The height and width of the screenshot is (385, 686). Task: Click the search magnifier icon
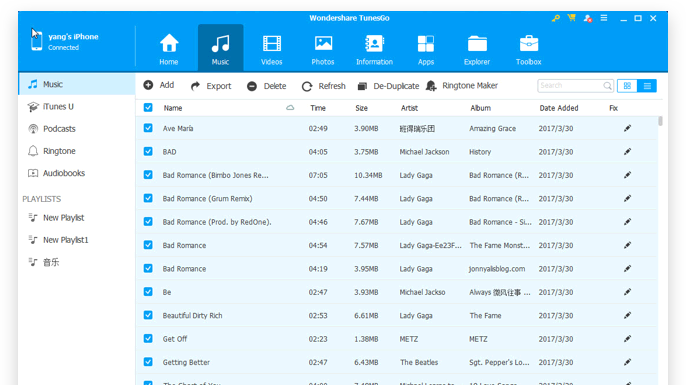point(607,86)
